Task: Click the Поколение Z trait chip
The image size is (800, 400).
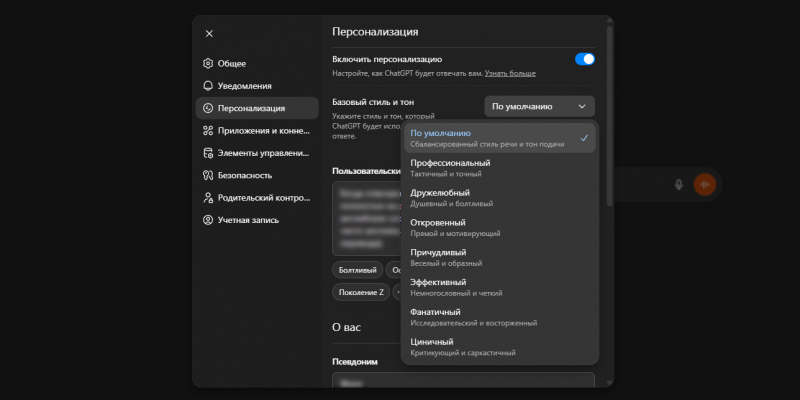Action: [x=361, y=292]
